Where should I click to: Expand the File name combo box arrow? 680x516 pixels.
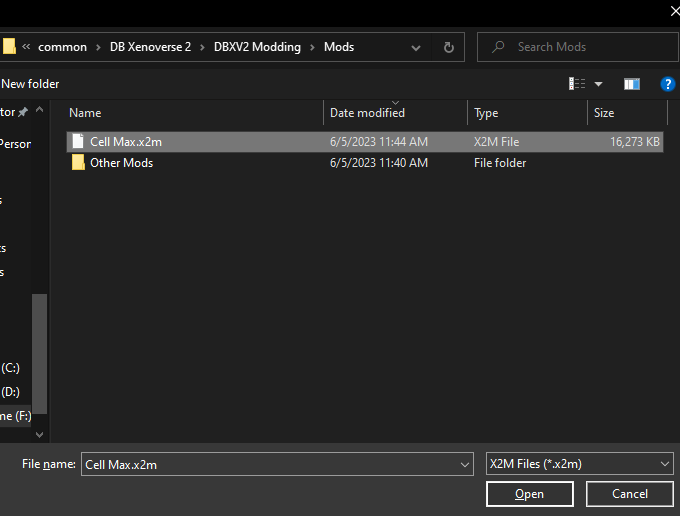point(464,464)
